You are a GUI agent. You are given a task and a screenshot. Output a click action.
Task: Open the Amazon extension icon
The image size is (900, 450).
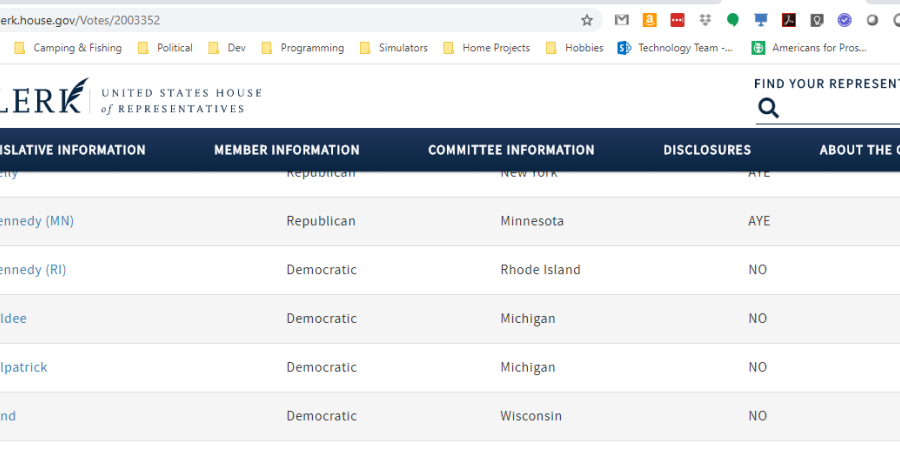[x=649, y=21]
